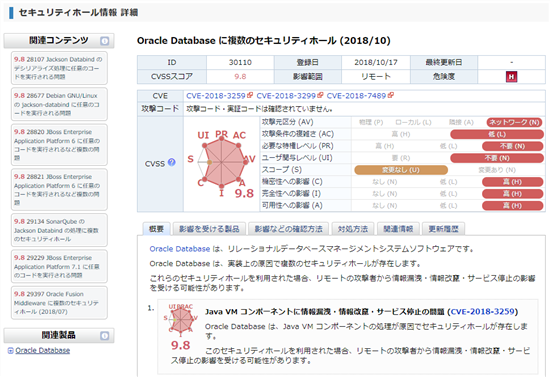This screenshot has height=377, width=550.
Task: Open the CVE-2018-3299 link
Action: [286, 96]
